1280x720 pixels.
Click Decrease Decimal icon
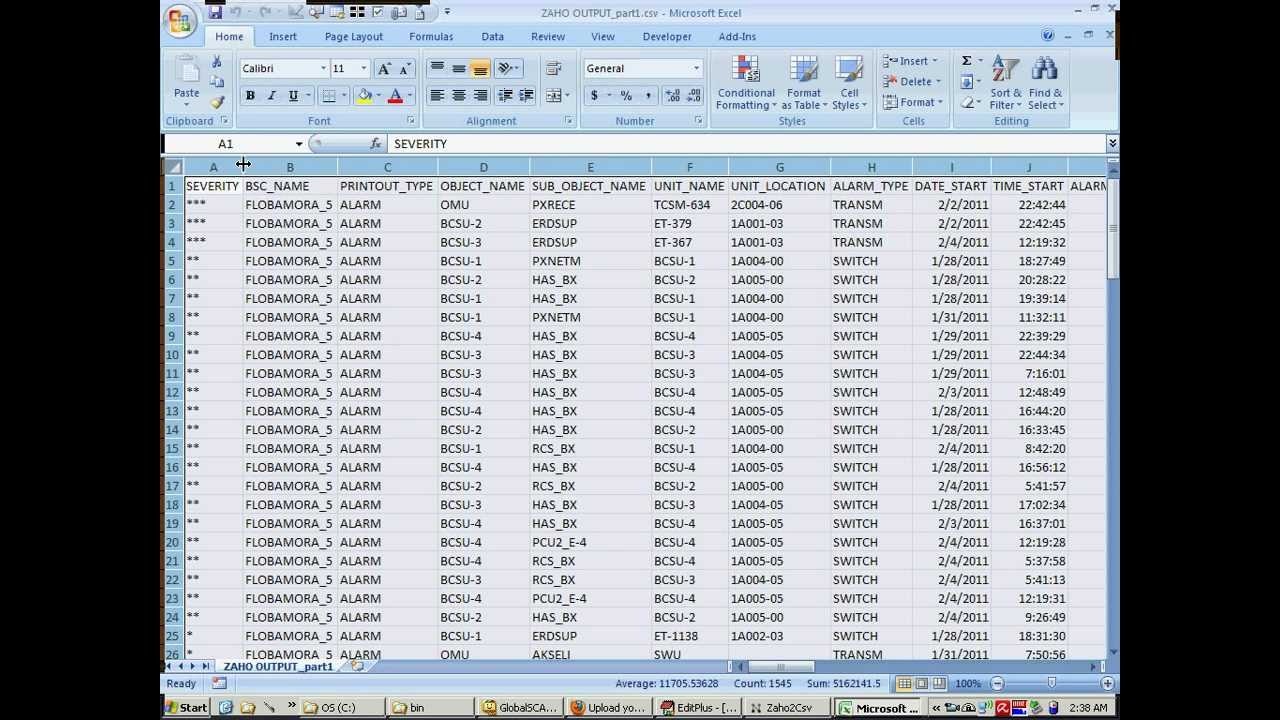coord(693,96)
